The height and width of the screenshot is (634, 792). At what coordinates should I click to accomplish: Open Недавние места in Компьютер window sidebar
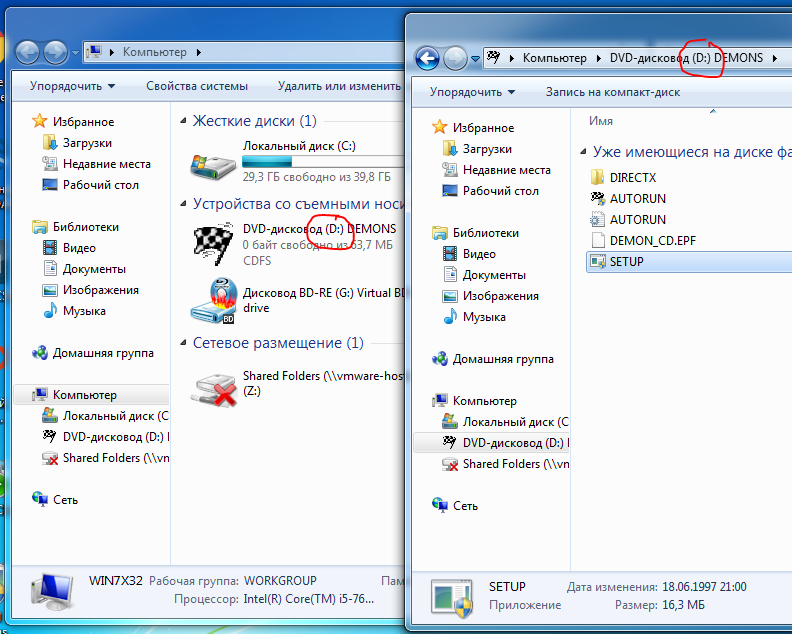[x=107, y=164]
